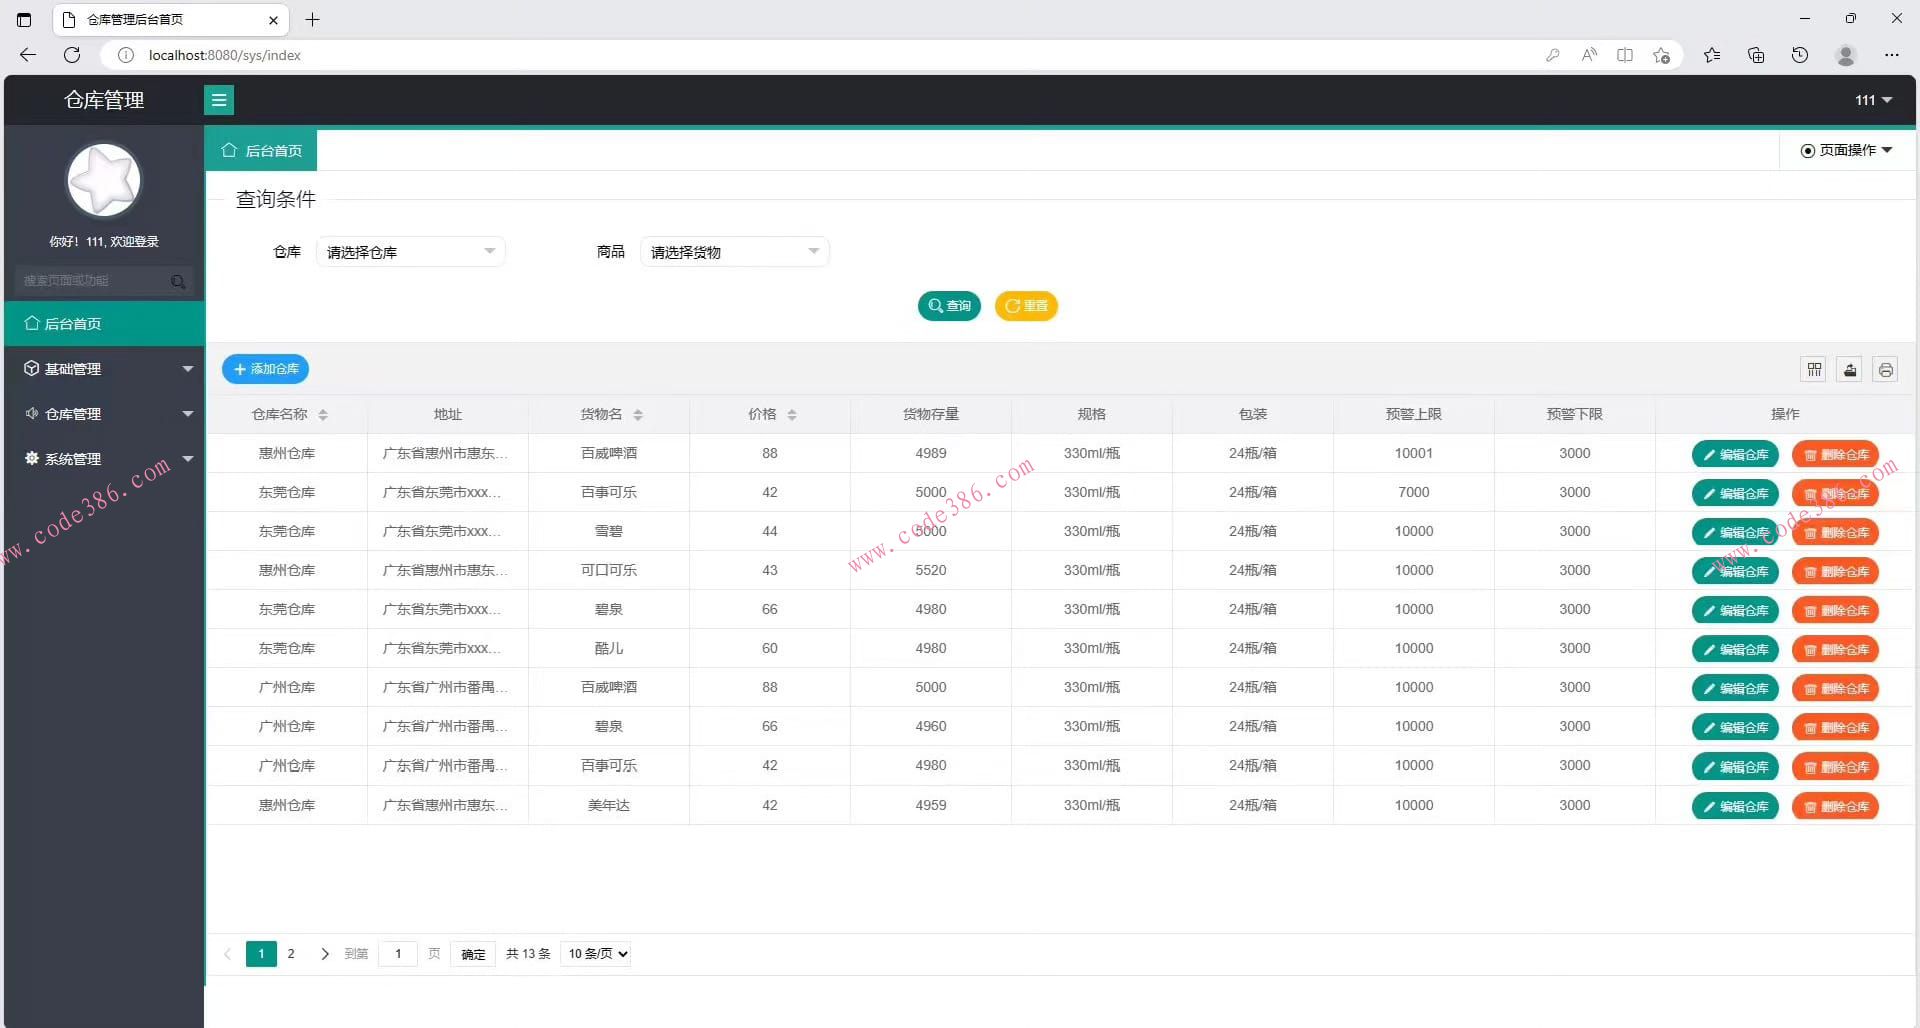Delete the first 惠州仓库 百威啤酒 row
The height and width of the screenshot is (1028, 1920).
[x=1835, y=455]
